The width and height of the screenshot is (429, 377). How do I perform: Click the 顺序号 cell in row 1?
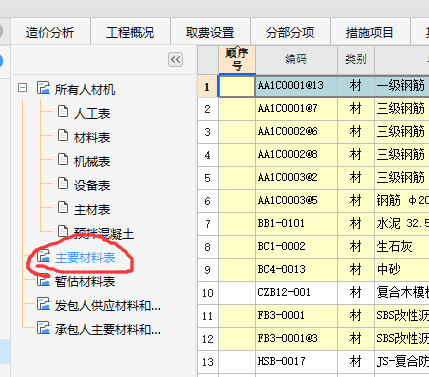[x=237, y=86]
